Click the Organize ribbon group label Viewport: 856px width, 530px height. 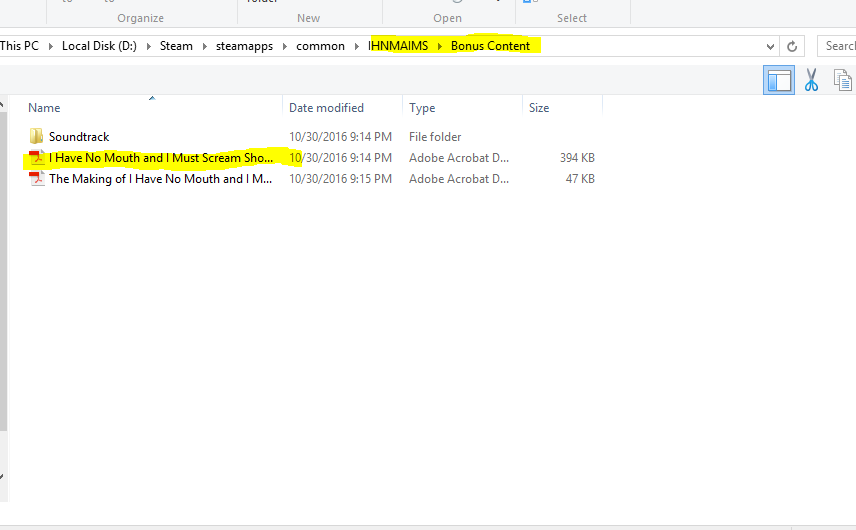coord(140,18)
